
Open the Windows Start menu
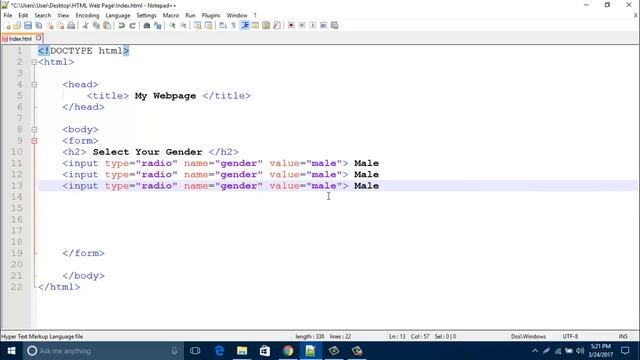[x=11, y=351]
